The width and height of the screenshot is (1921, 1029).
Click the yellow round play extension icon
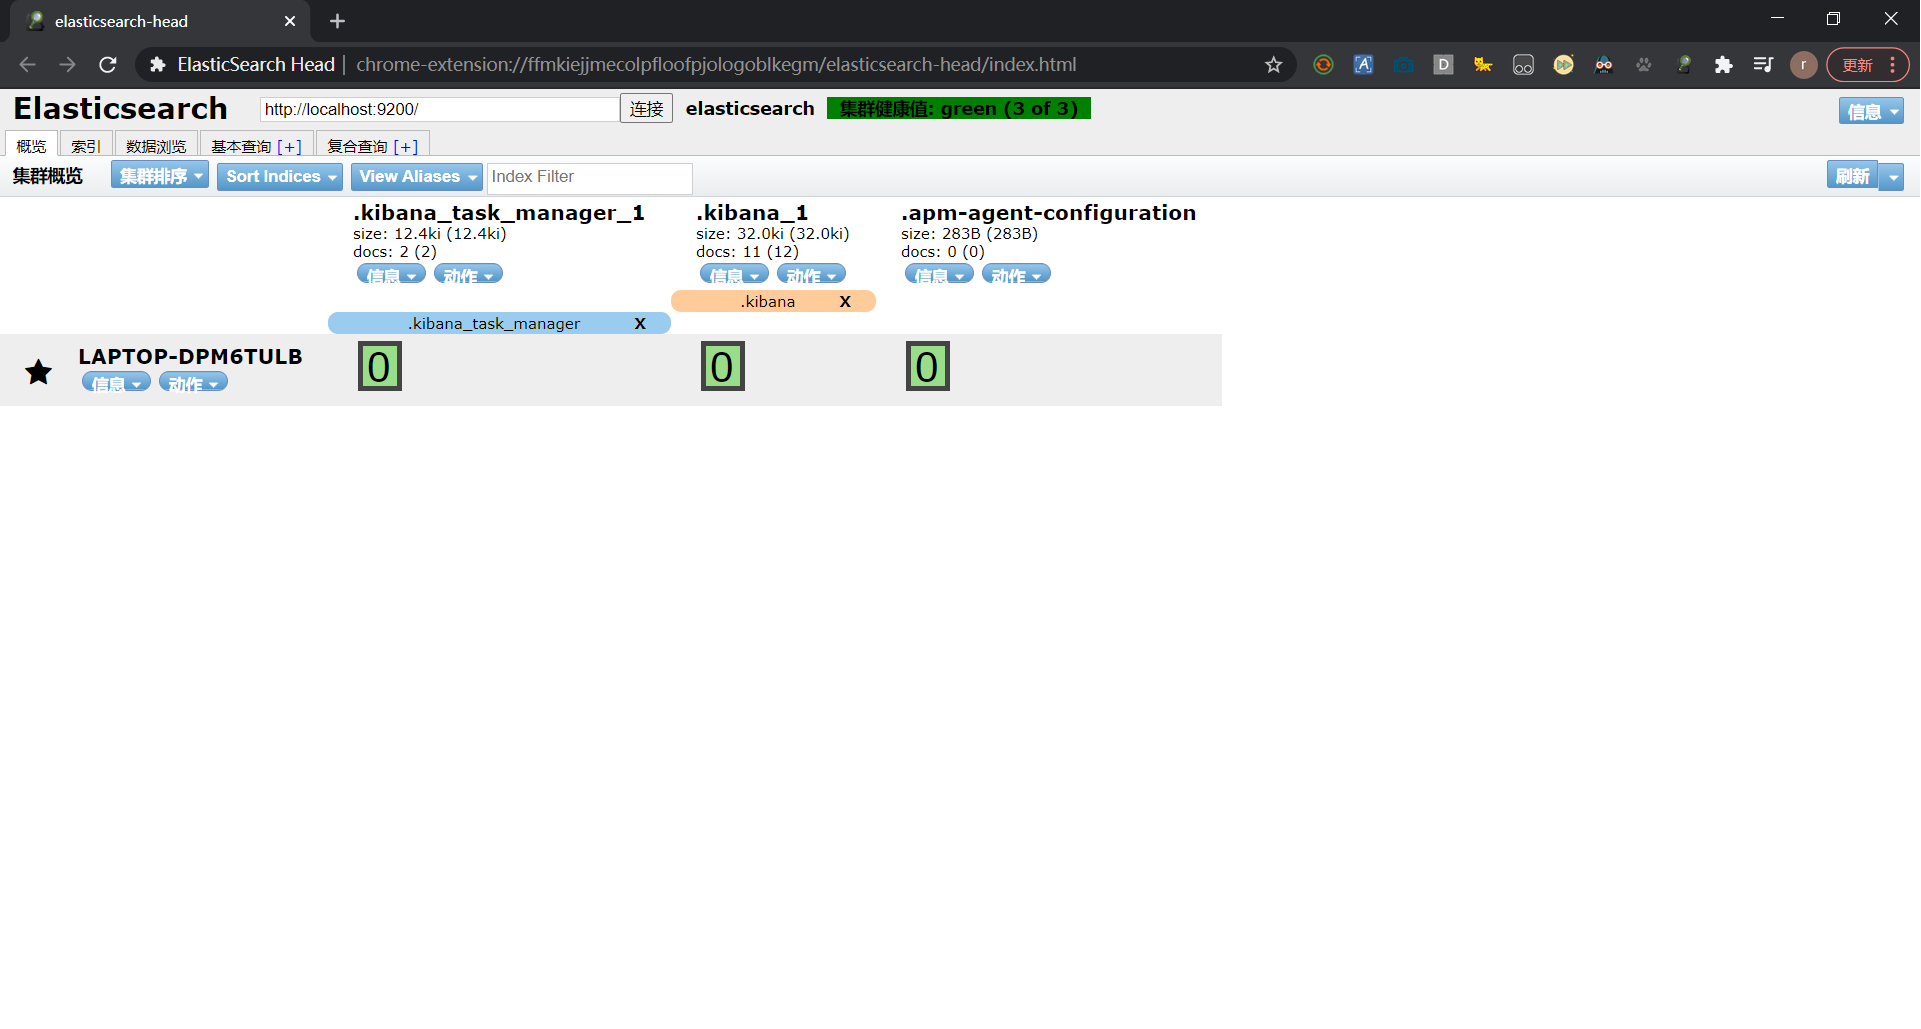pyautogui.click(x=1563, y=65)
